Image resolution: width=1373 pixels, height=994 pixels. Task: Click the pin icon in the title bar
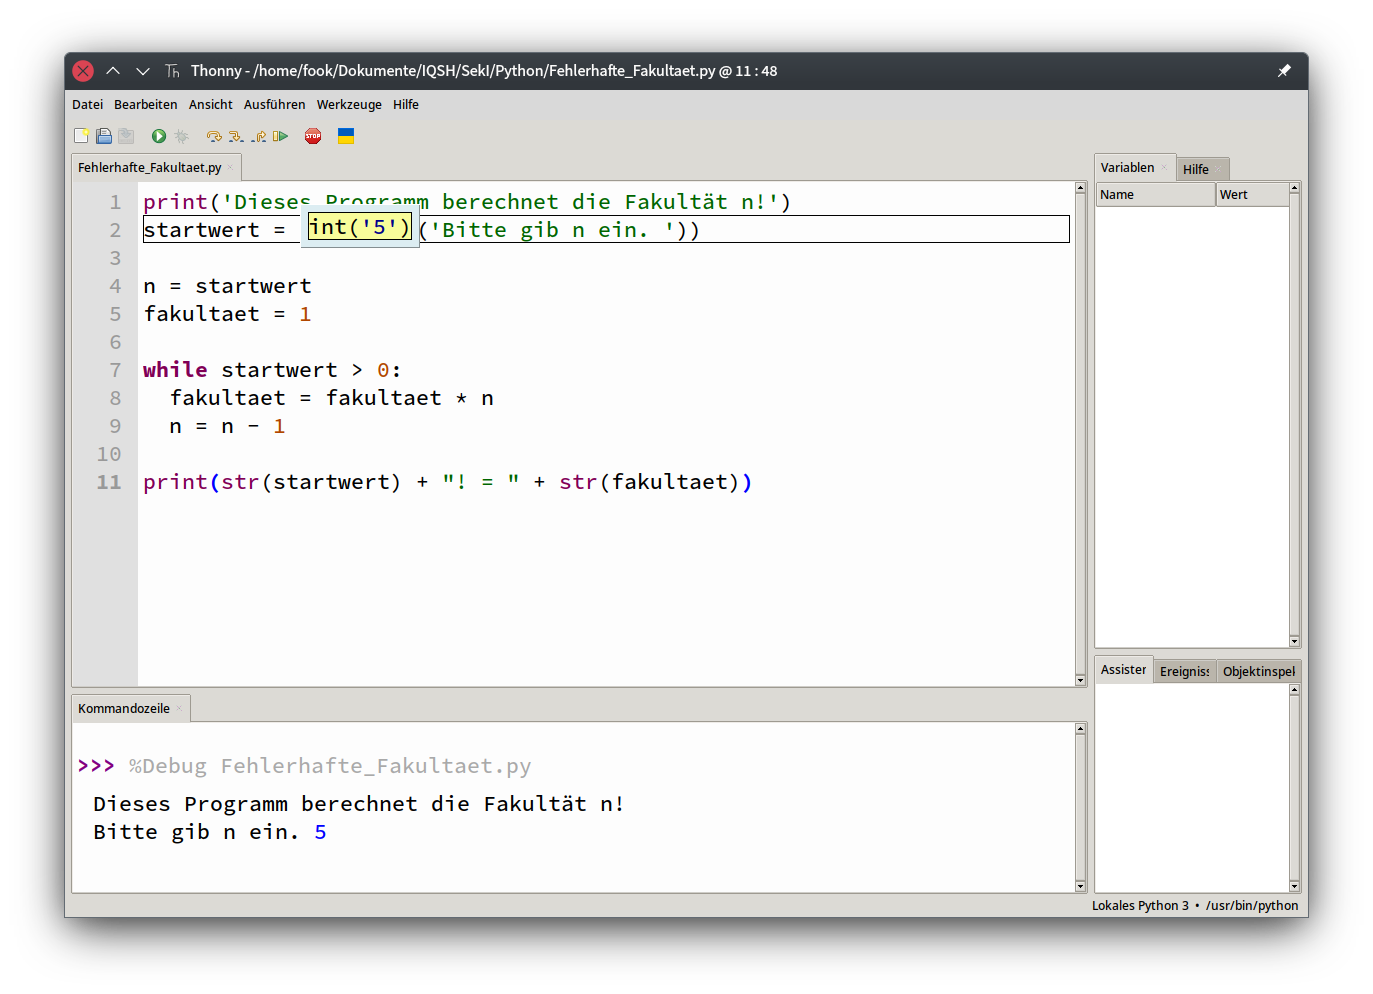pyautogui.click(x=1284, y=71)
